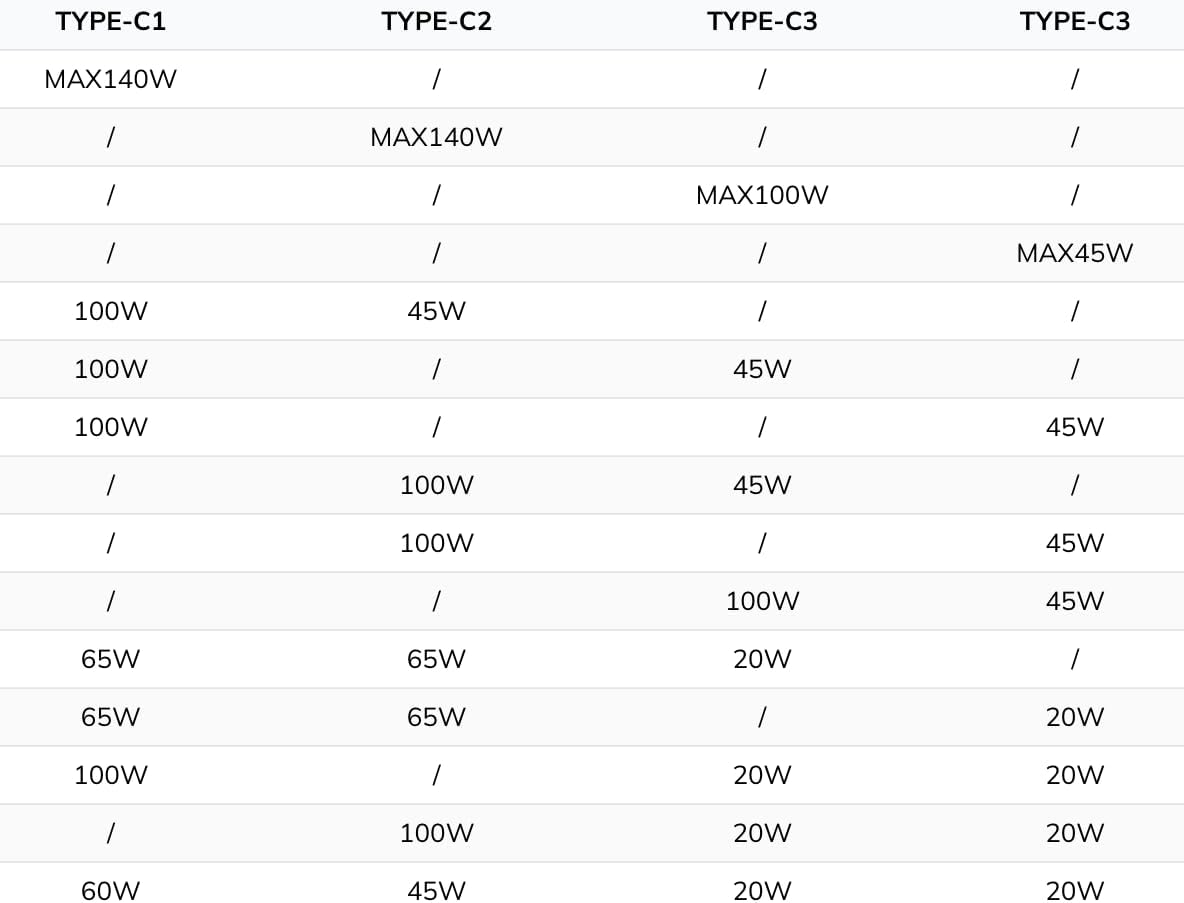Image resolution: width=1184 pixels, height=903 pixels.
Task: Select the MAX45W cell
Action: (x=1074, y=254)
